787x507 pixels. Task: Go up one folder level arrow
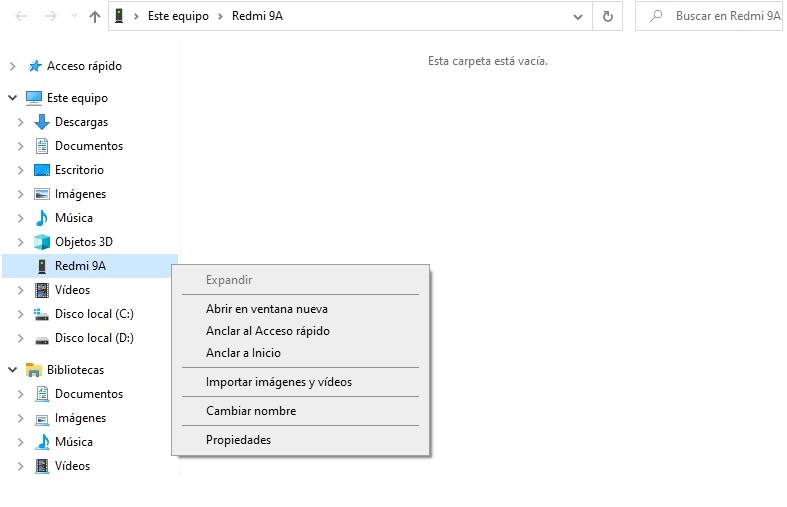(94, 17)
